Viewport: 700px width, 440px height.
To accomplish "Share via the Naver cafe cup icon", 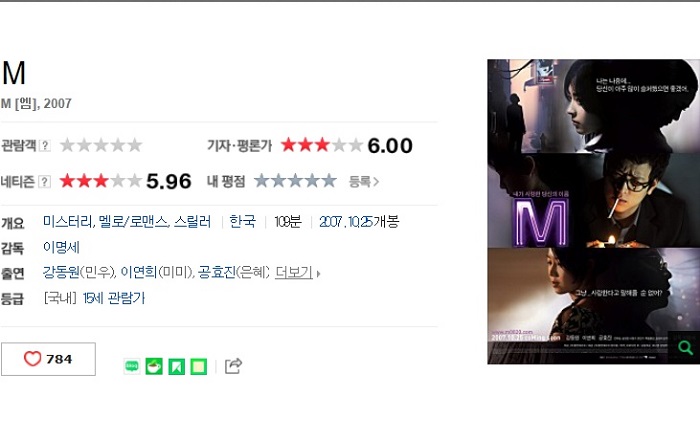I will [154, 366].
